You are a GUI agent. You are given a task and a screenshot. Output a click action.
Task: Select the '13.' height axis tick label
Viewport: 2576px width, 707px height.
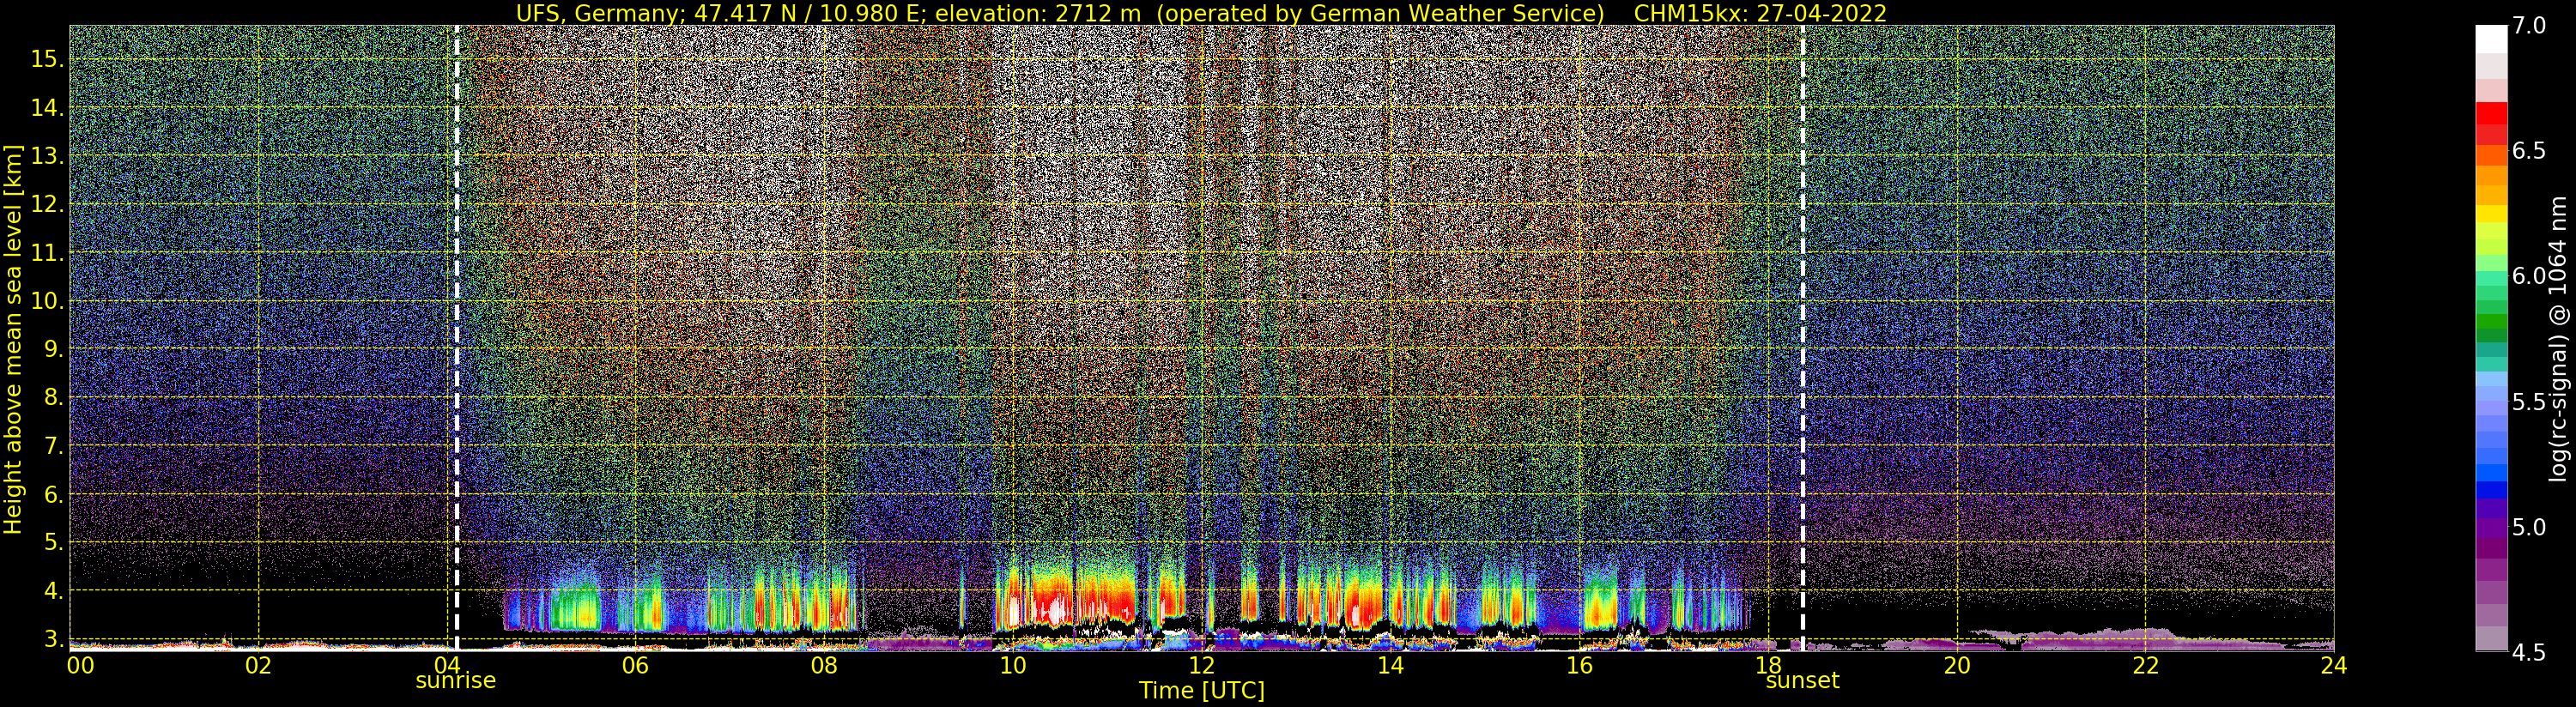[x=47, y=156]
